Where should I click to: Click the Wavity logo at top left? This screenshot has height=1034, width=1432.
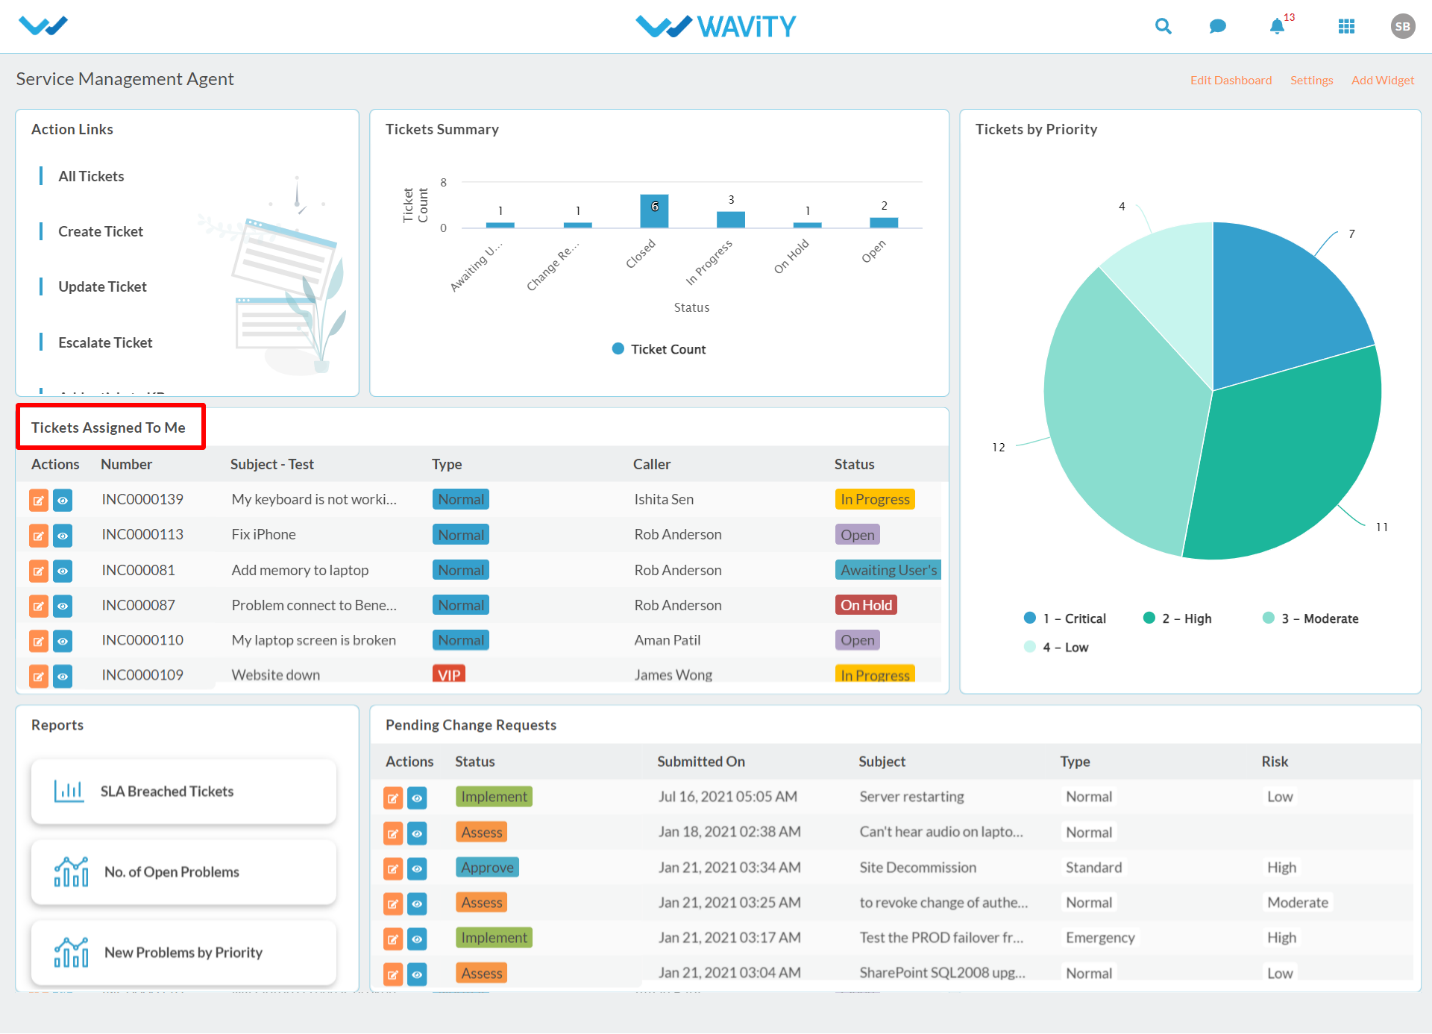click(43, 26)
